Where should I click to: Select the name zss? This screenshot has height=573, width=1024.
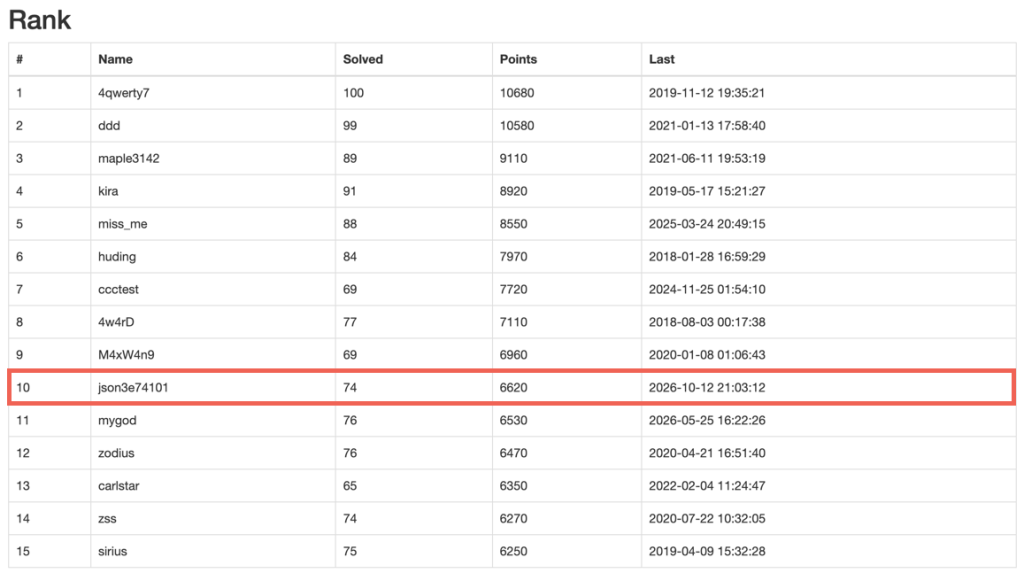coord(107,518)
